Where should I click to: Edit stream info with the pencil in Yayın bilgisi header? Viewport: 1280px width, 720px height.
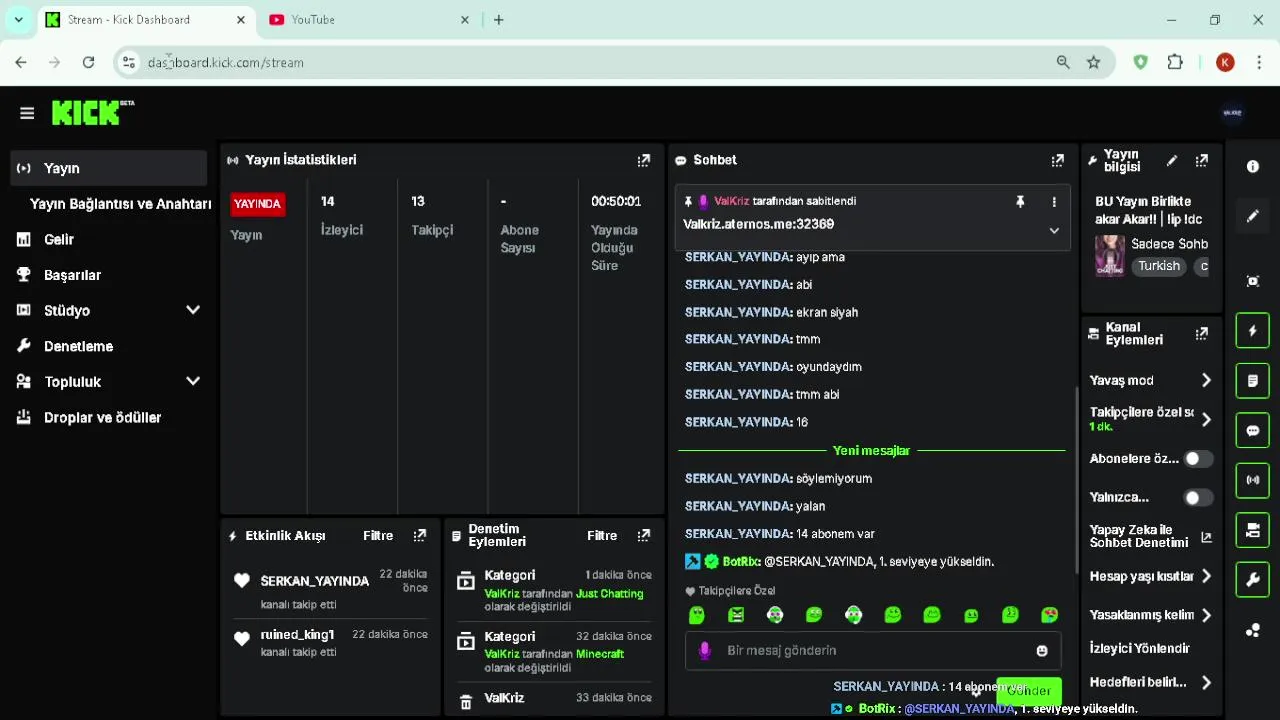tap(1172, 160)
